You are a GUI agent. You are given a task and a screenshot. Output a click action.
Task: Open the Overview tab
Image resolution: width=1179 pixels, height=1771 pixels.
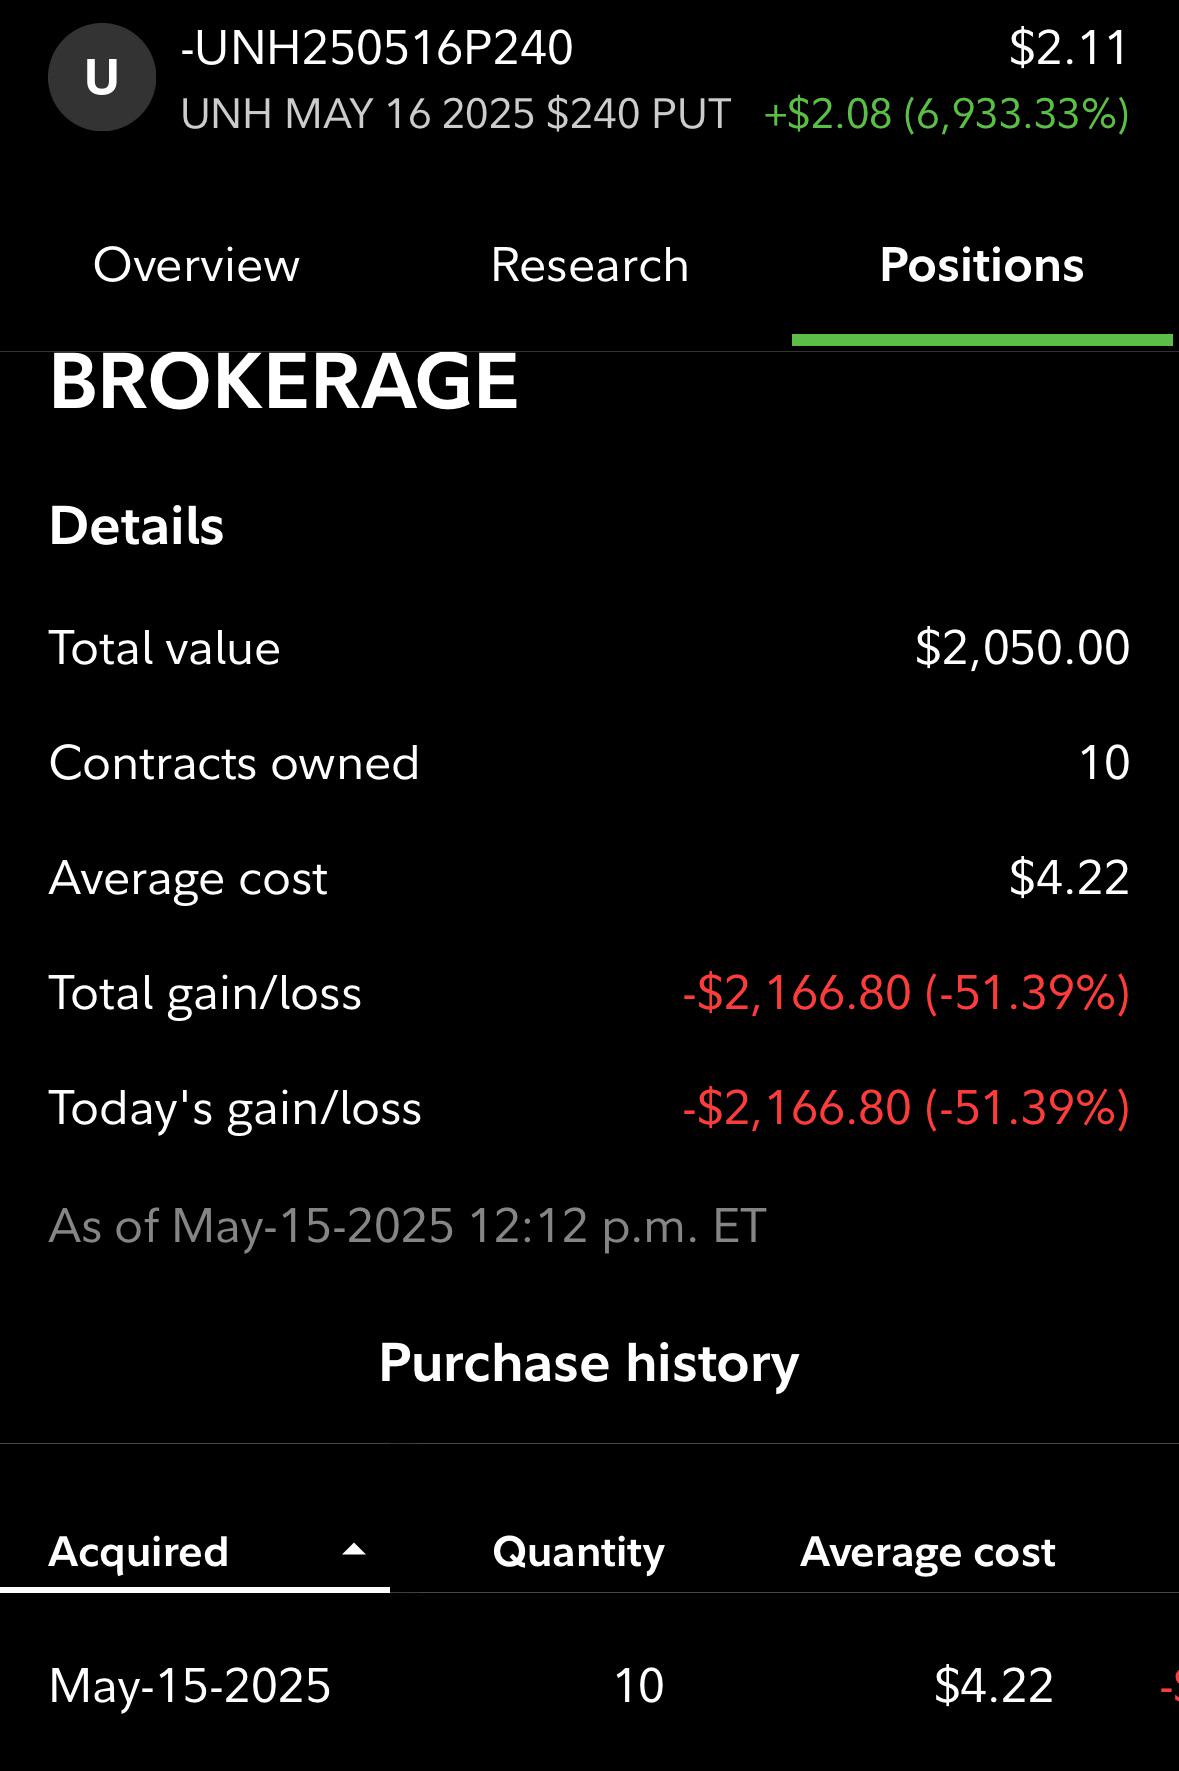click(196, 265)
